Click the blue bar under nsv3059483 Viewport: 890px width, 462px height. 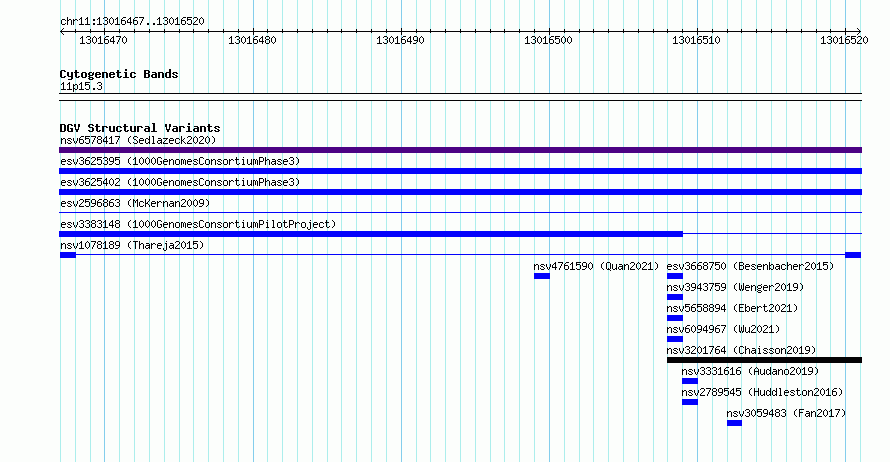pyautogui.click(x=734, y=423)
